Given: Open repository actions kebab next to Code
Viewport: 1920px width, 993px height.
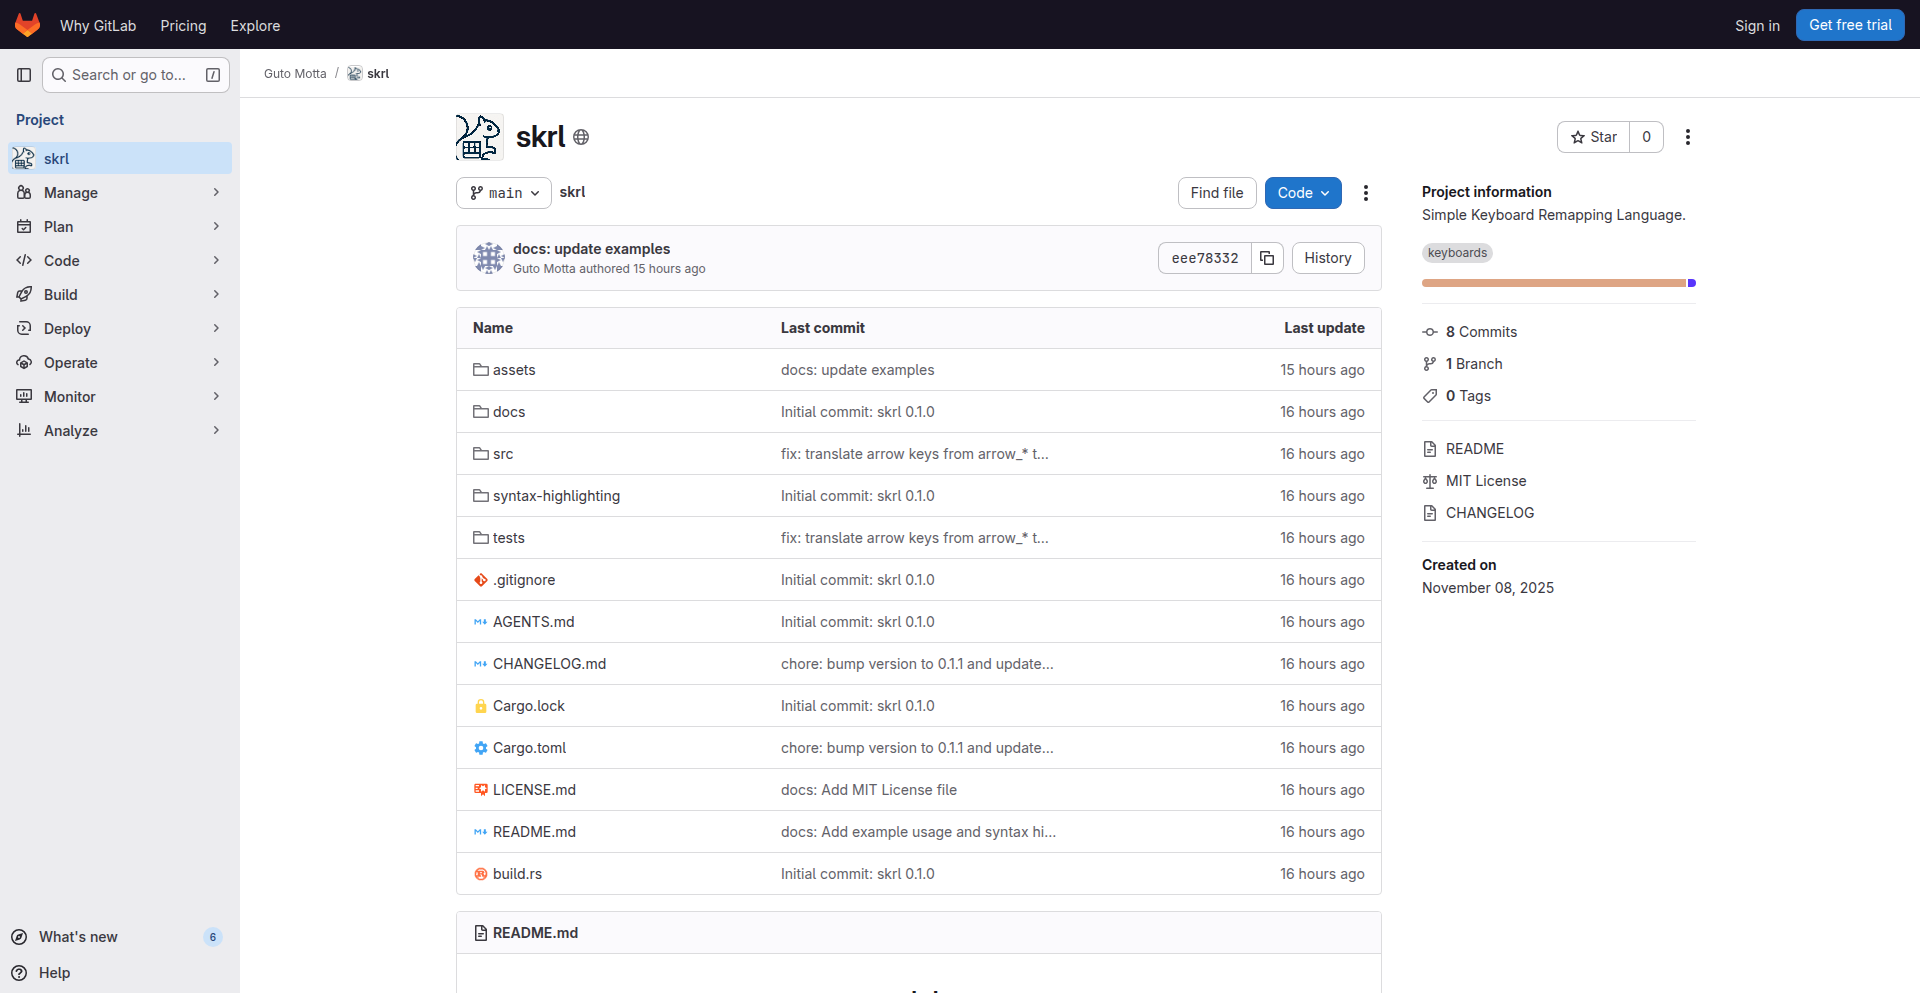Looking at the screenshot, I should (1366, 193).
